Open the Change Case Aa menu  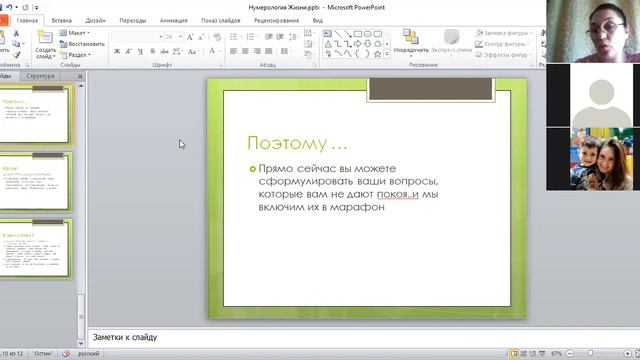tap(193, 51)
